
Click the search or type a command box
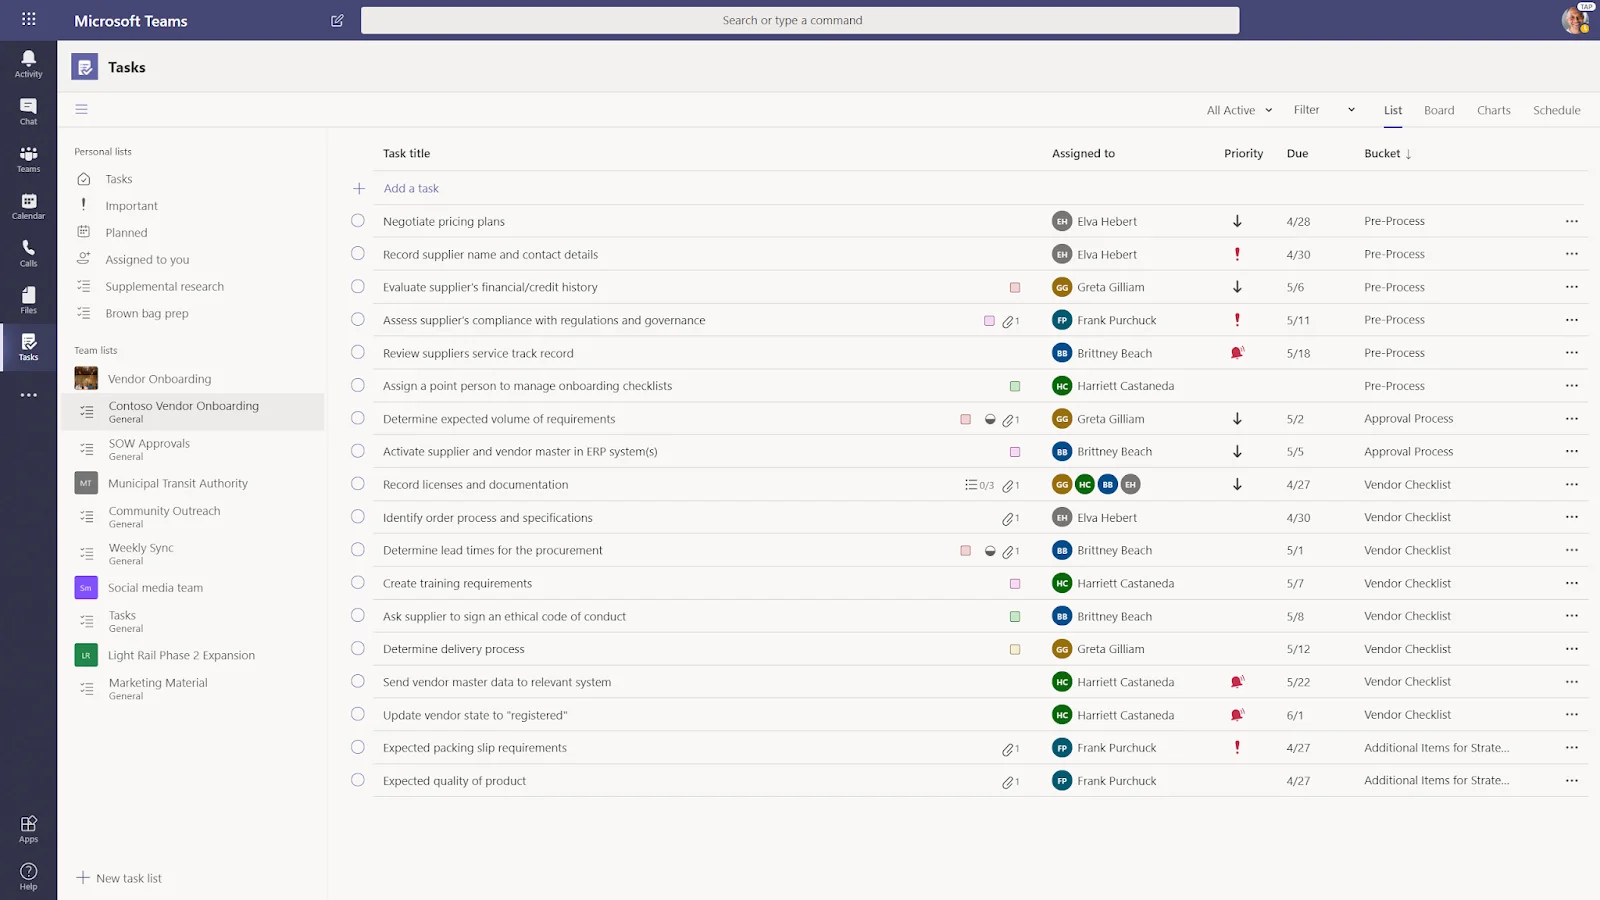tap(800, 20)
